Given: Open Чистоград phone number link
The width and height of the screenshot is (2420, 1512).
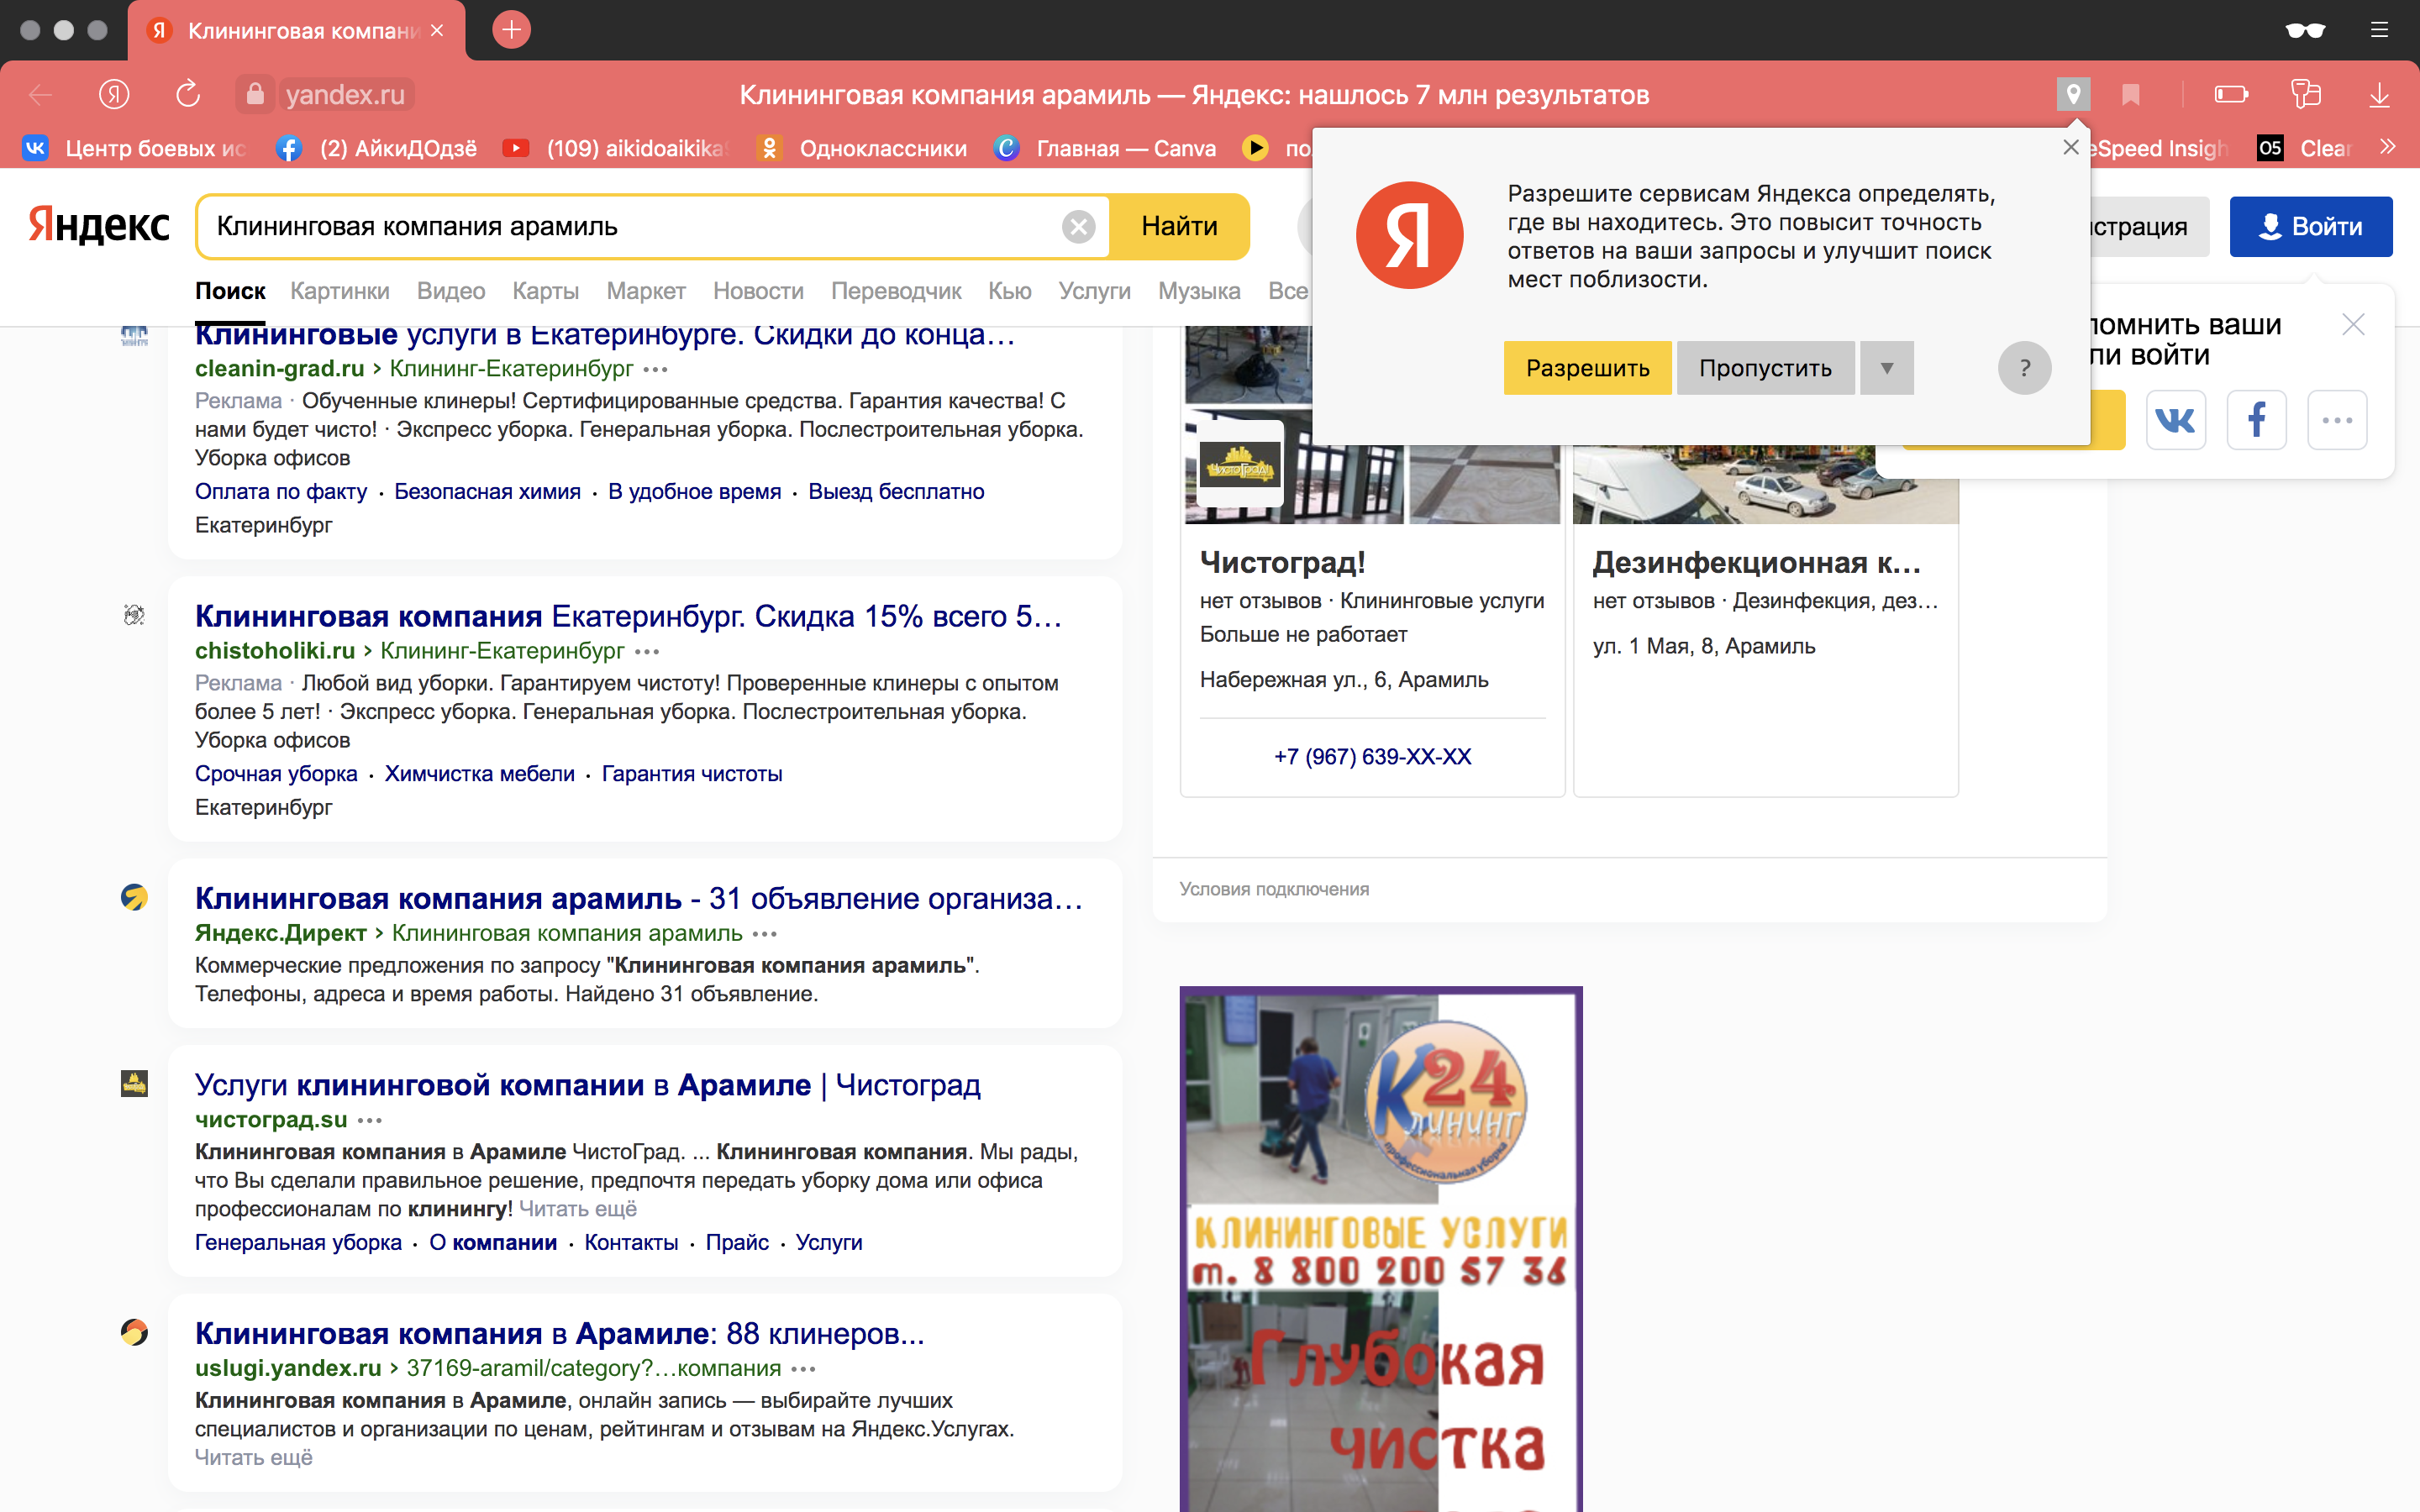Looking at the screenshot, I should 1372,756.
